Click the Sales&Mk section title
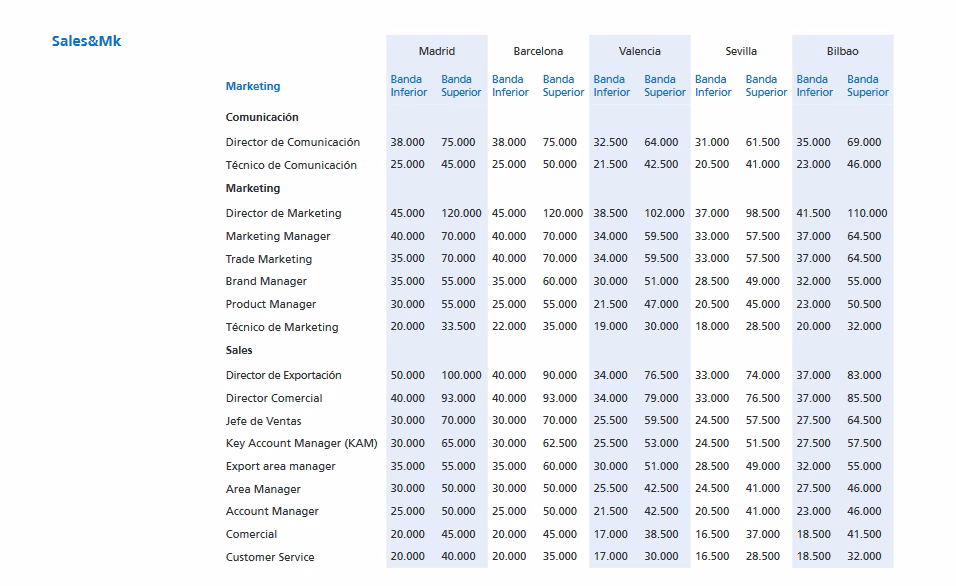Screen dimensions: 956x586 click(86, 41)
